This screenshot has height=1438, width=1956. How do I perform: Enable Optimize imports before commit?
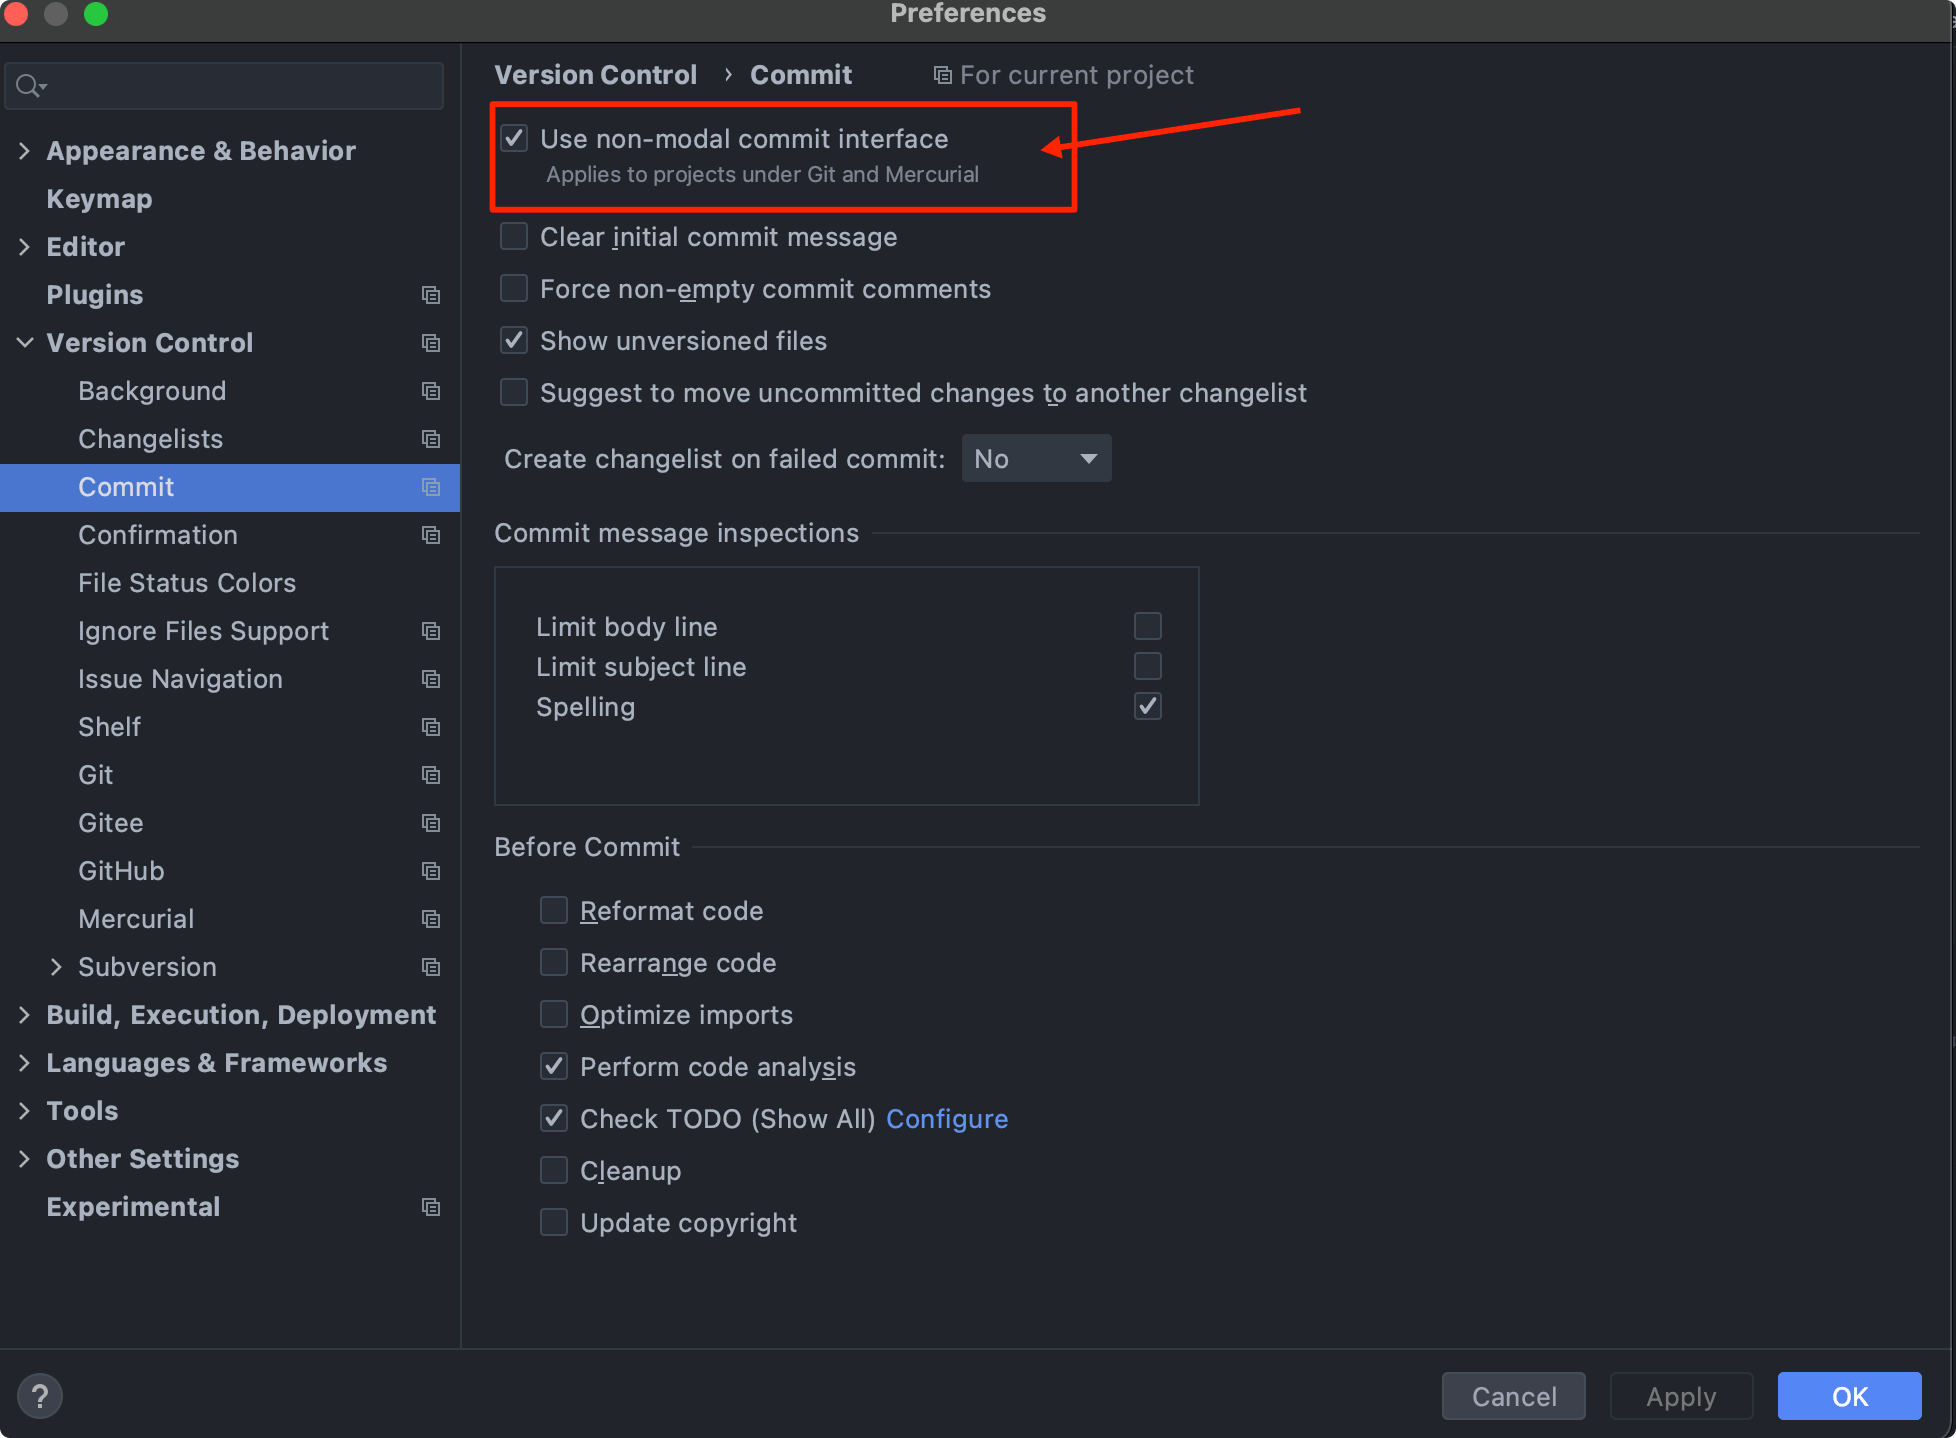[554, 1014]
